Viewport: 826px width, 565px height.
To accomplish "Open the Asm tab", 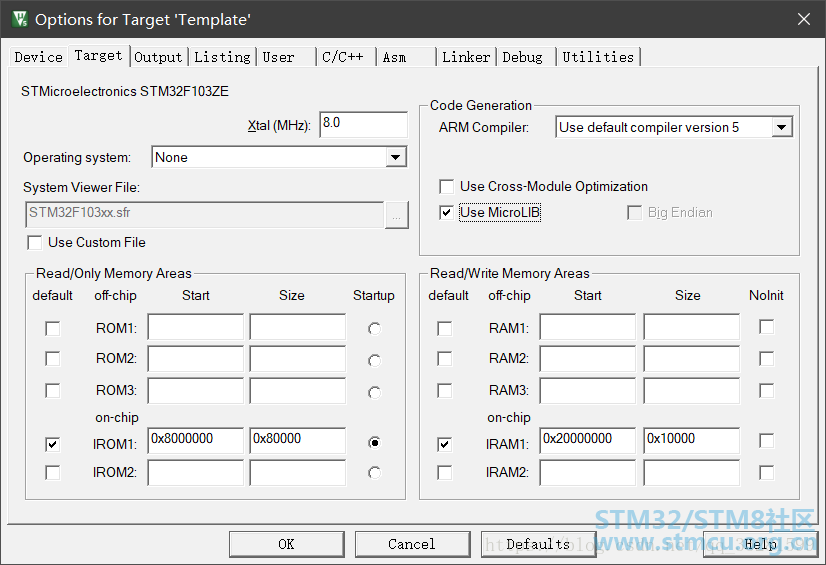I will (406, 57).
